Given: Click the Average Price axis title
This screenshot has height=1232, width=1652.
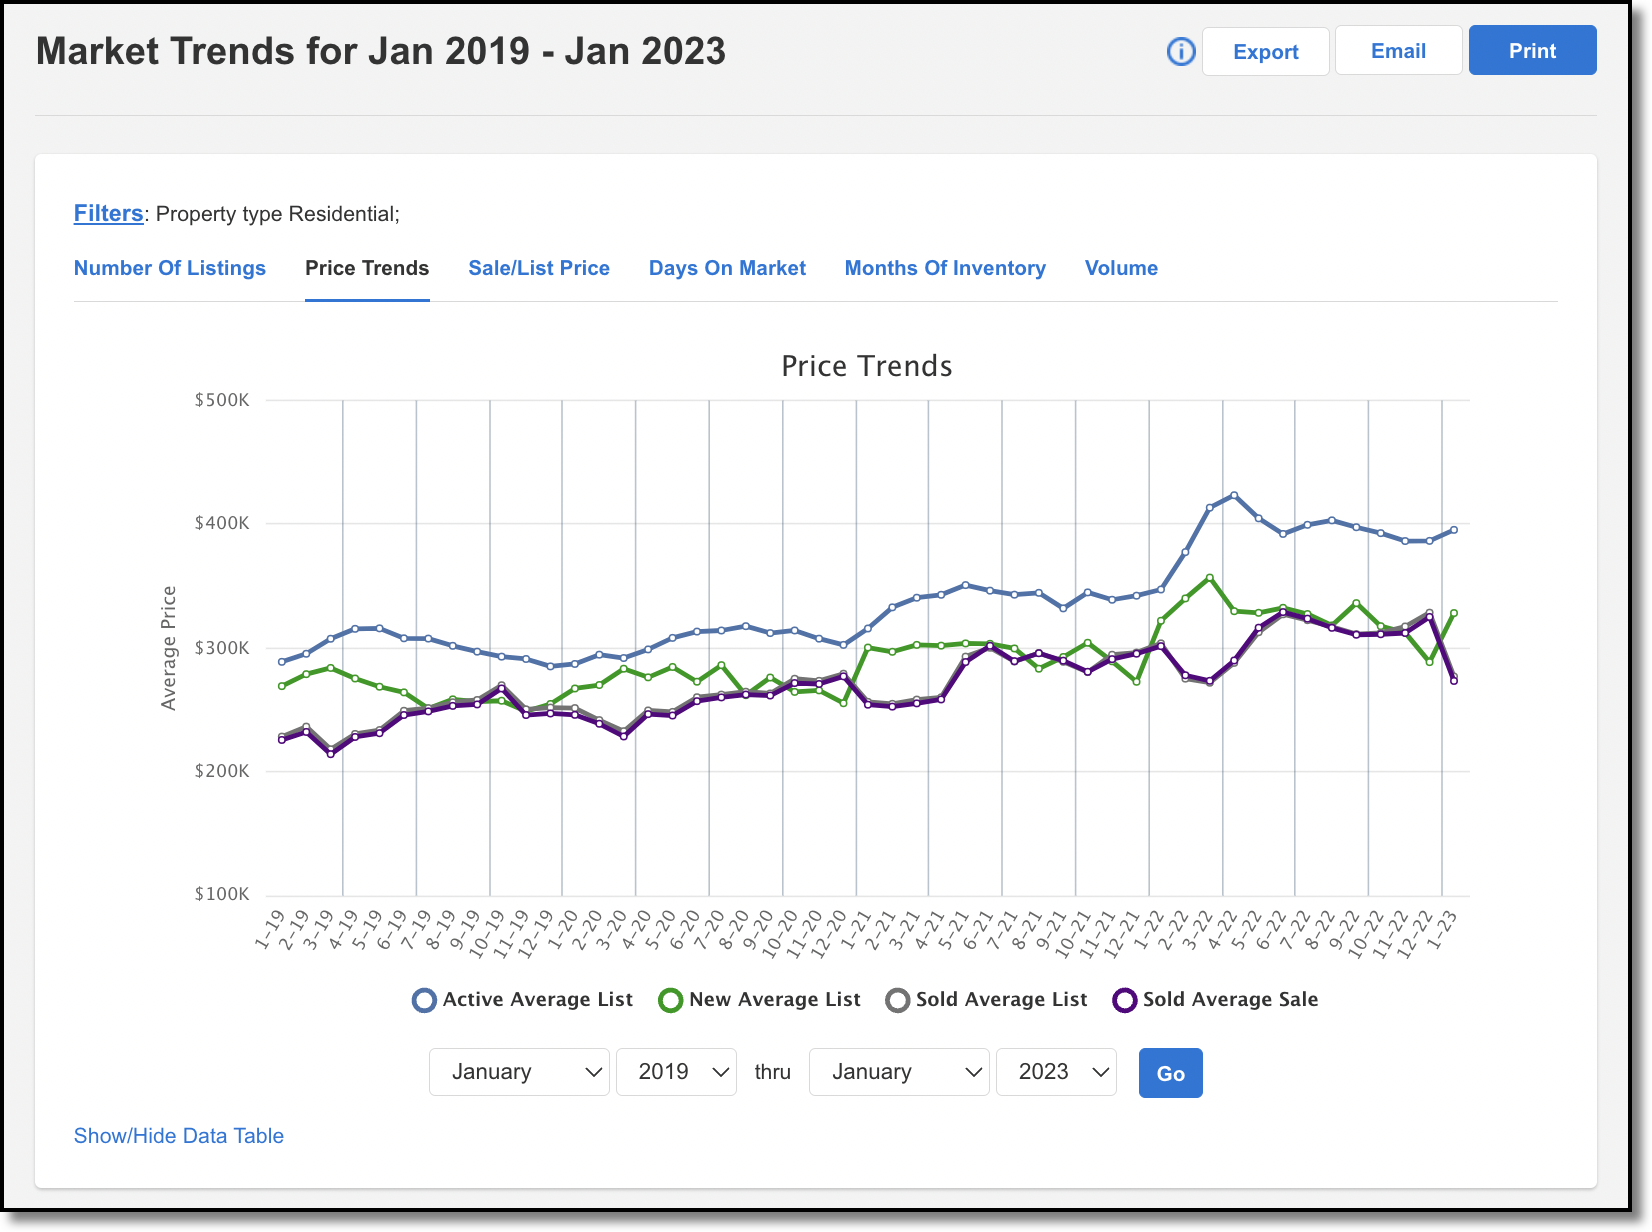Looking at the screenshot, I should coord(169,648).
